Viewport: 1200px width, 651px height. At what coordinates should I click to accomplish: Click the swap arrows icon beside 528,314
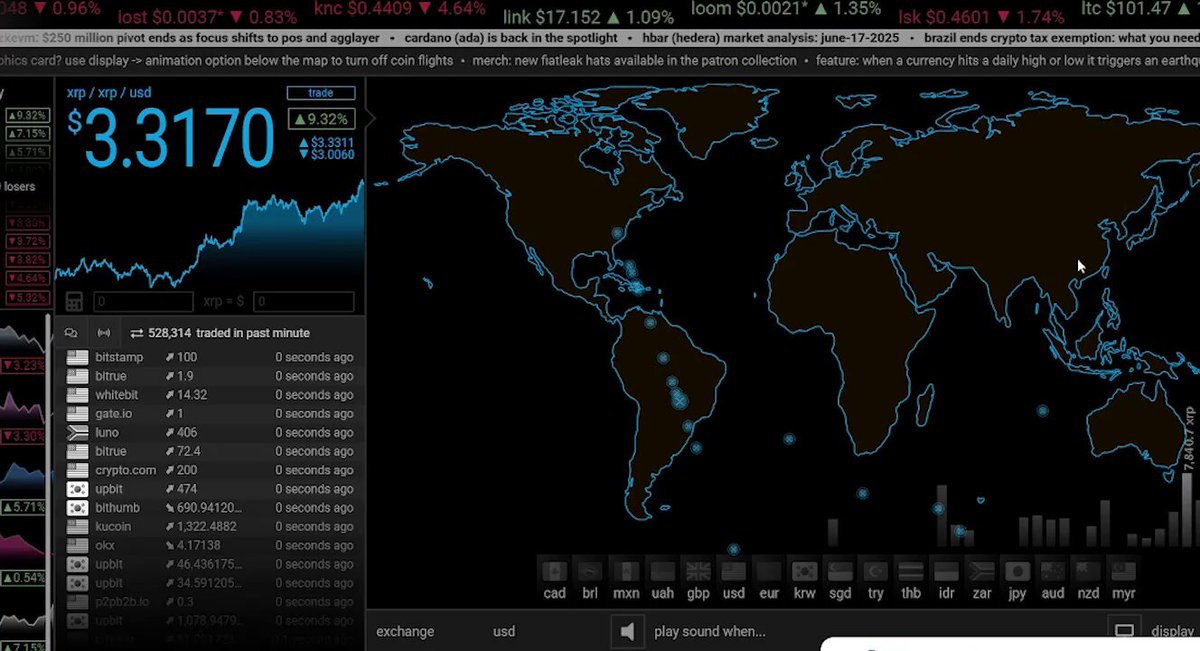tap(137, 333)
